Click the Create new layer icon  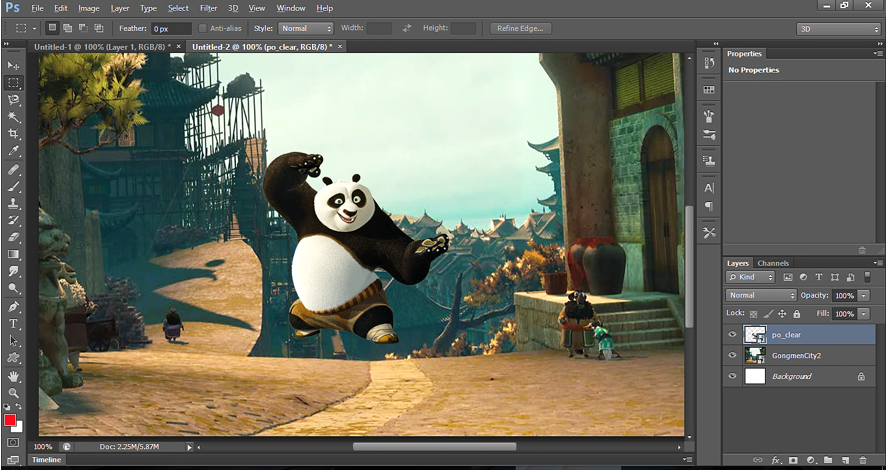pyautogui.click(x=846, y=460)
